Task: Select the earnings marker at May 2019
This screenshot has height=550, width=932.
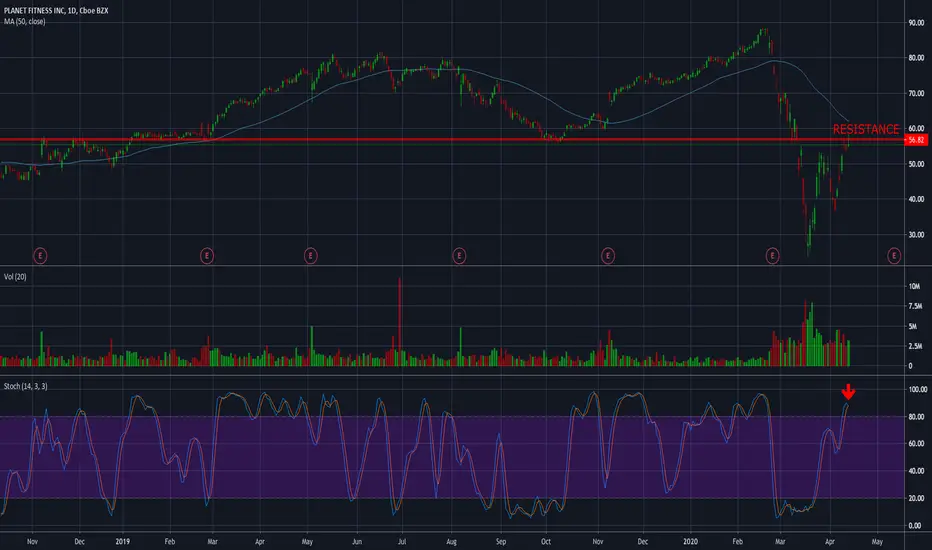Action: 310,256
